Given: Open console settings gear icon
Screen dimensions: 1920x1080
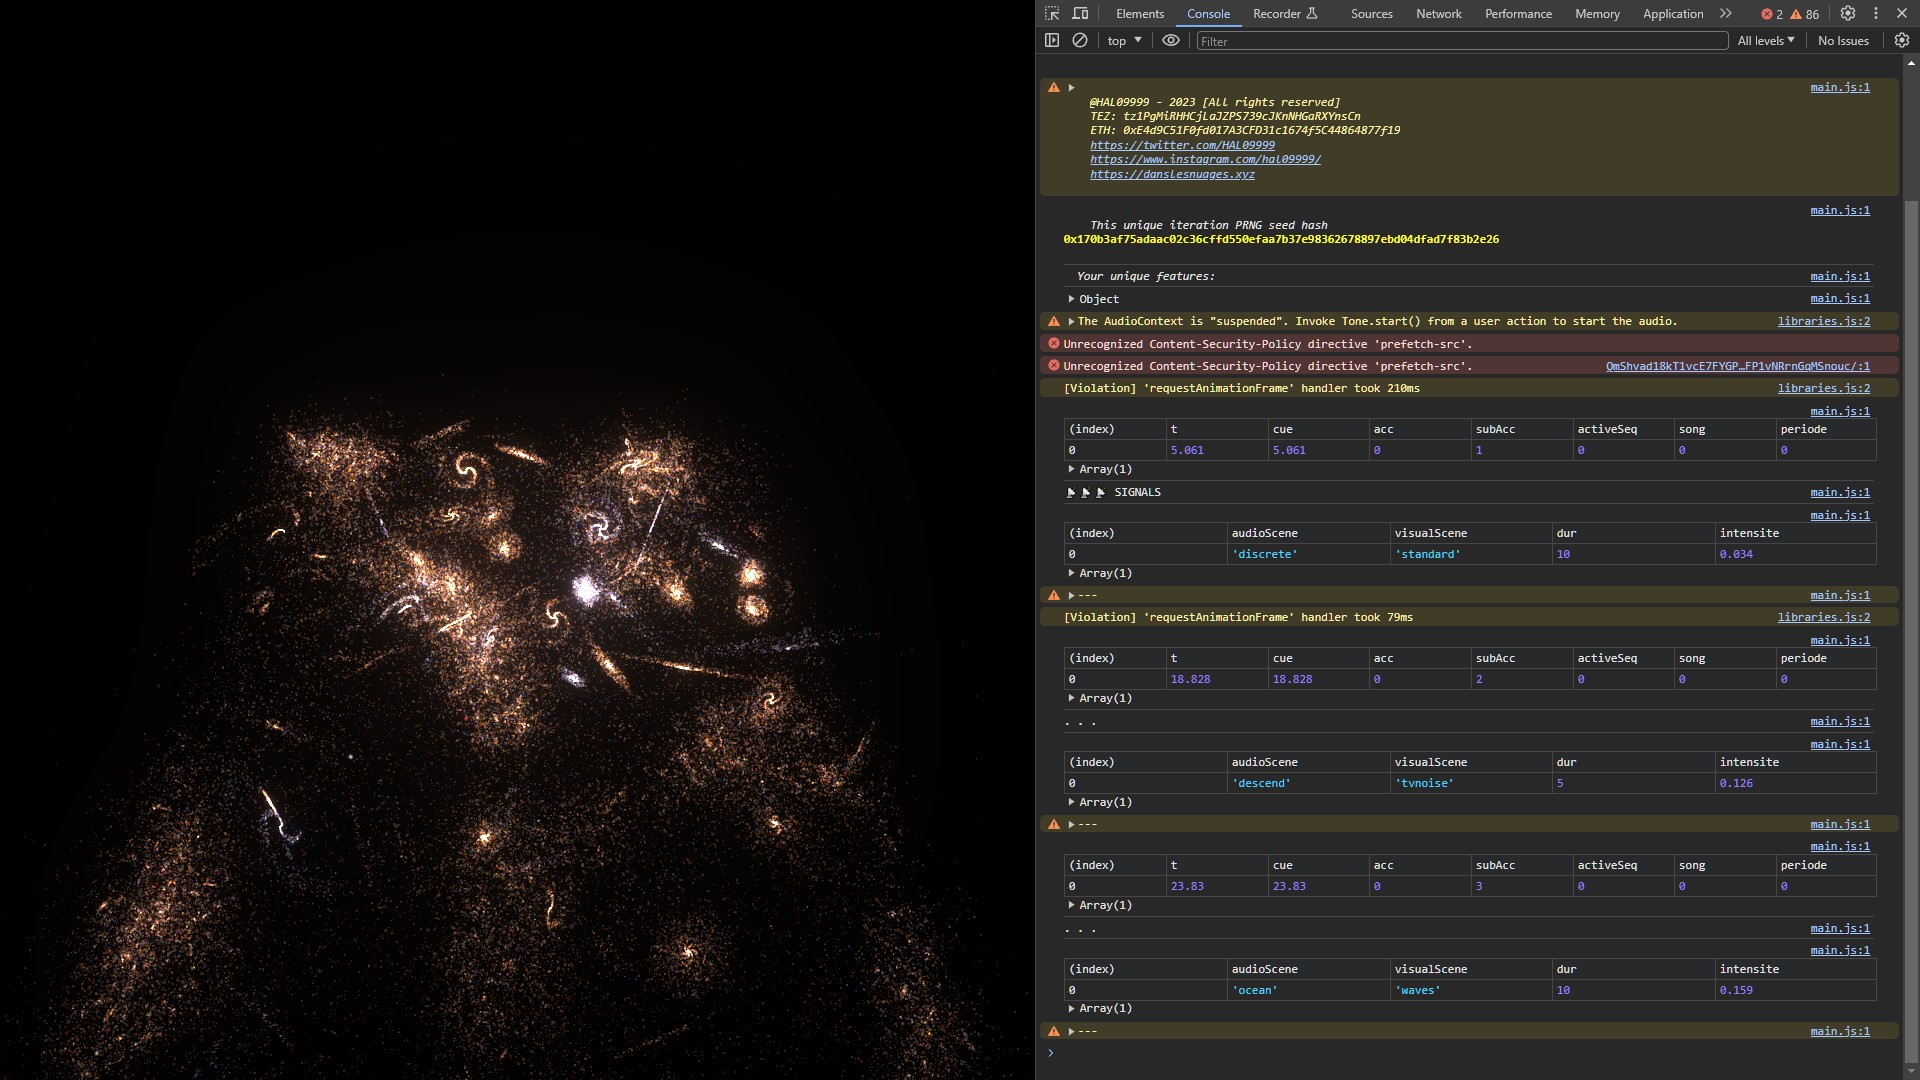Looking at the screenshot, I should pos(1902,41).
